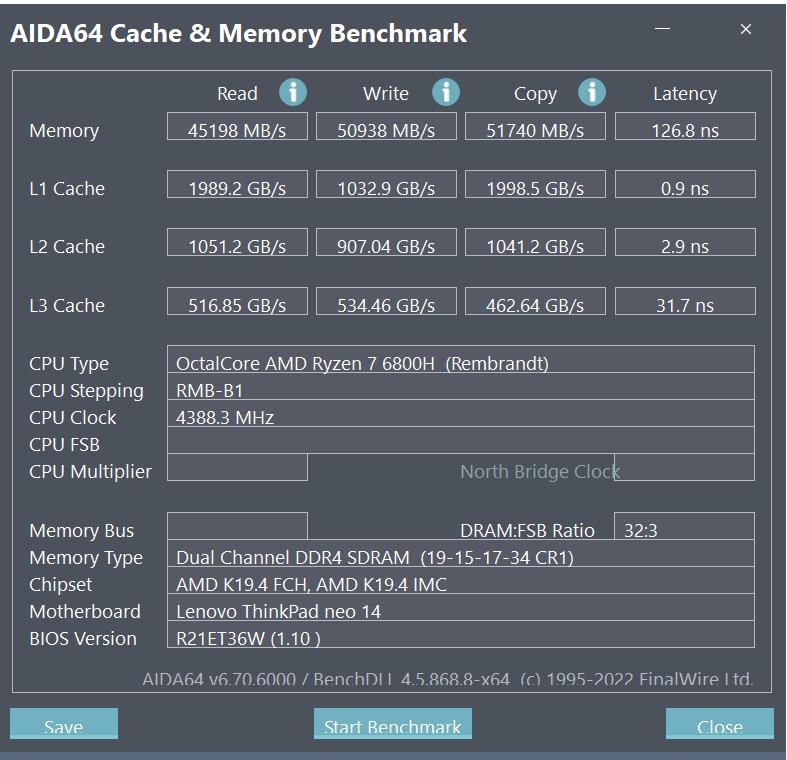
Task: Select Memory latency 126.8 ns
Action: 685,126
